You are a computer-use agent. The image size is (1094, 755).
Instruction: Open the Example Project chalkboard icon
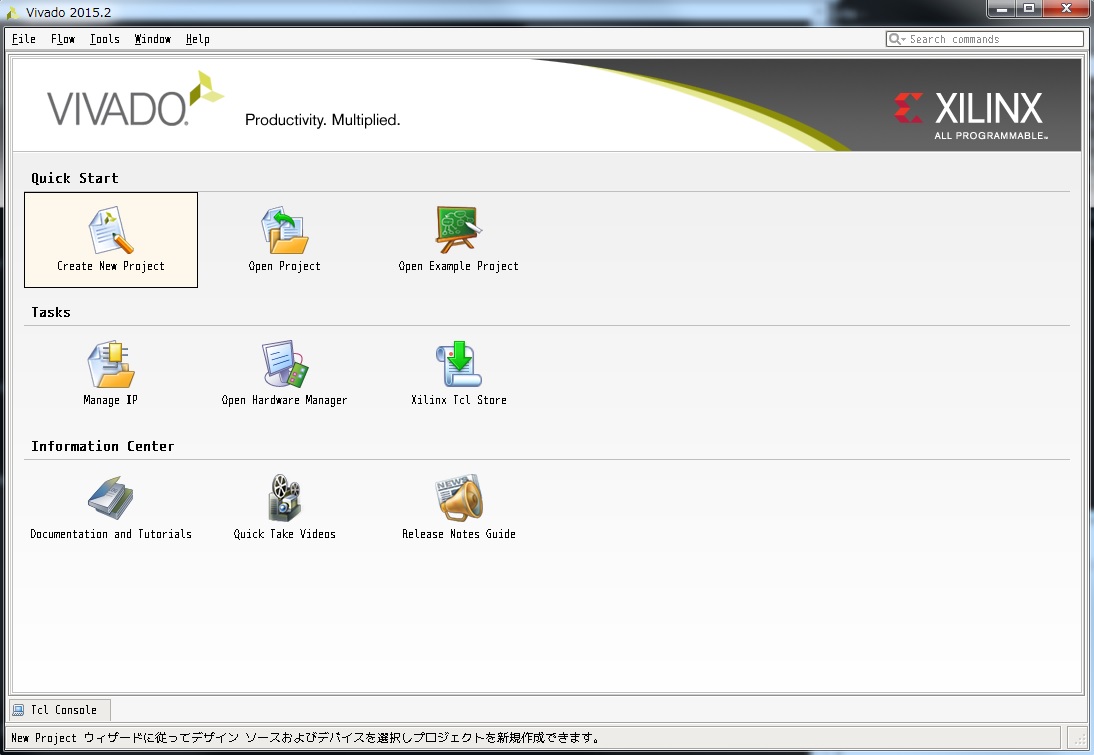pos(458,230)
